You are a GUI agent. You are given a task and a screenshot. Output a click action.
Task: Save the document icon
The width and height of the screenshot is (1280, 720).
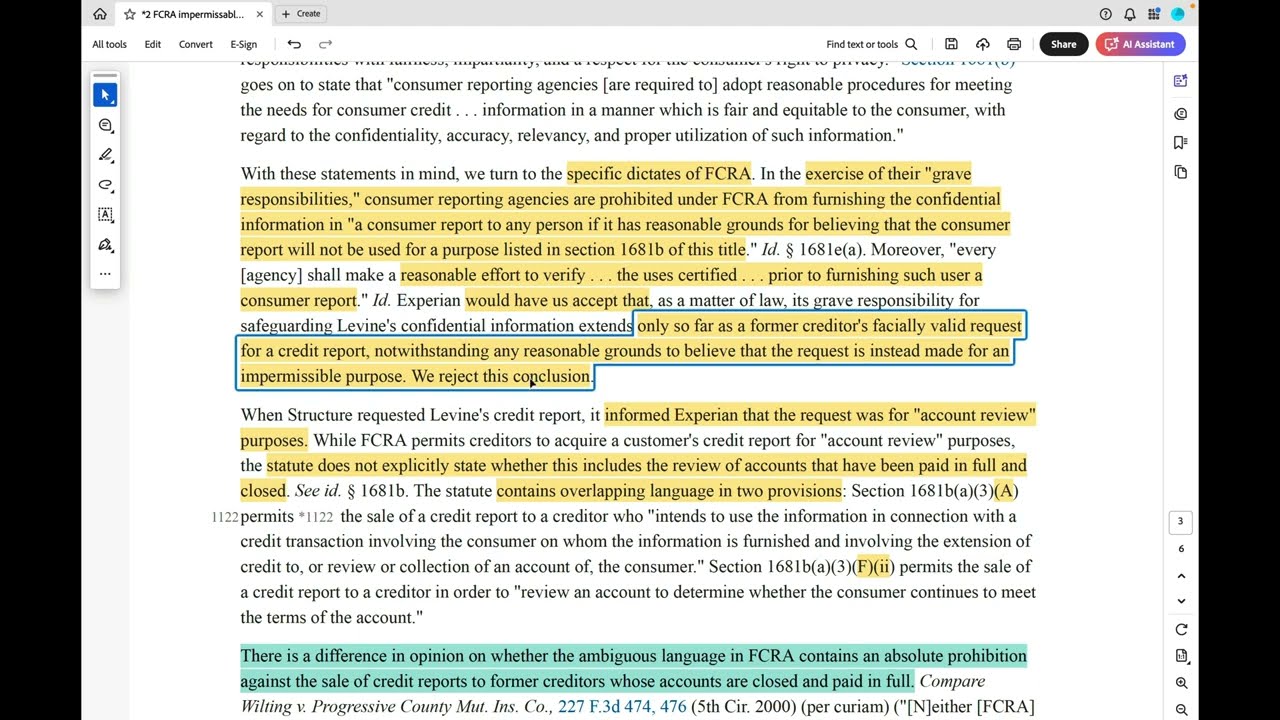coord(951,44)
